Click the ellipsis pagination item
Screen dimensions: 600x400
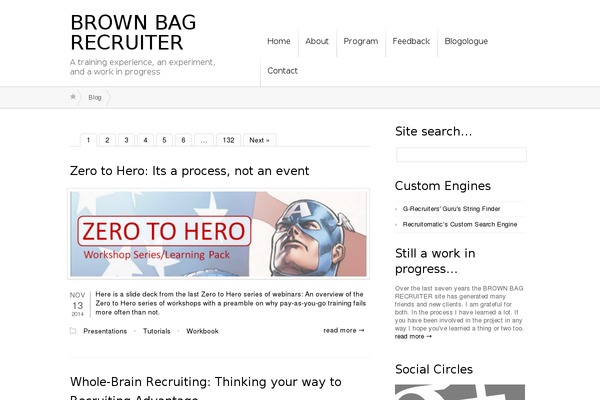tap(204, 140)
